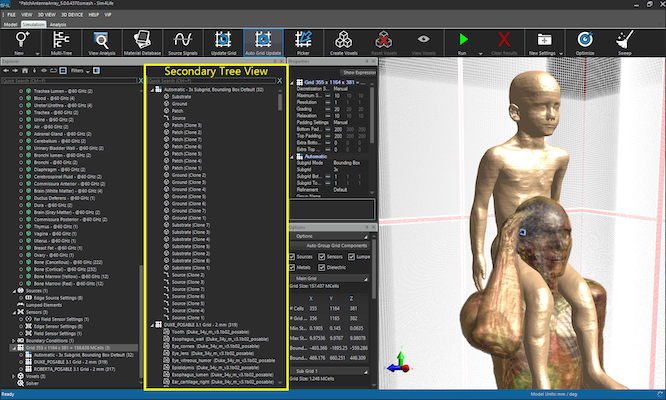The height and width of the screenshot is (400, 666).
Task: Collapse the Sources tree node
Action: [14, 291]
